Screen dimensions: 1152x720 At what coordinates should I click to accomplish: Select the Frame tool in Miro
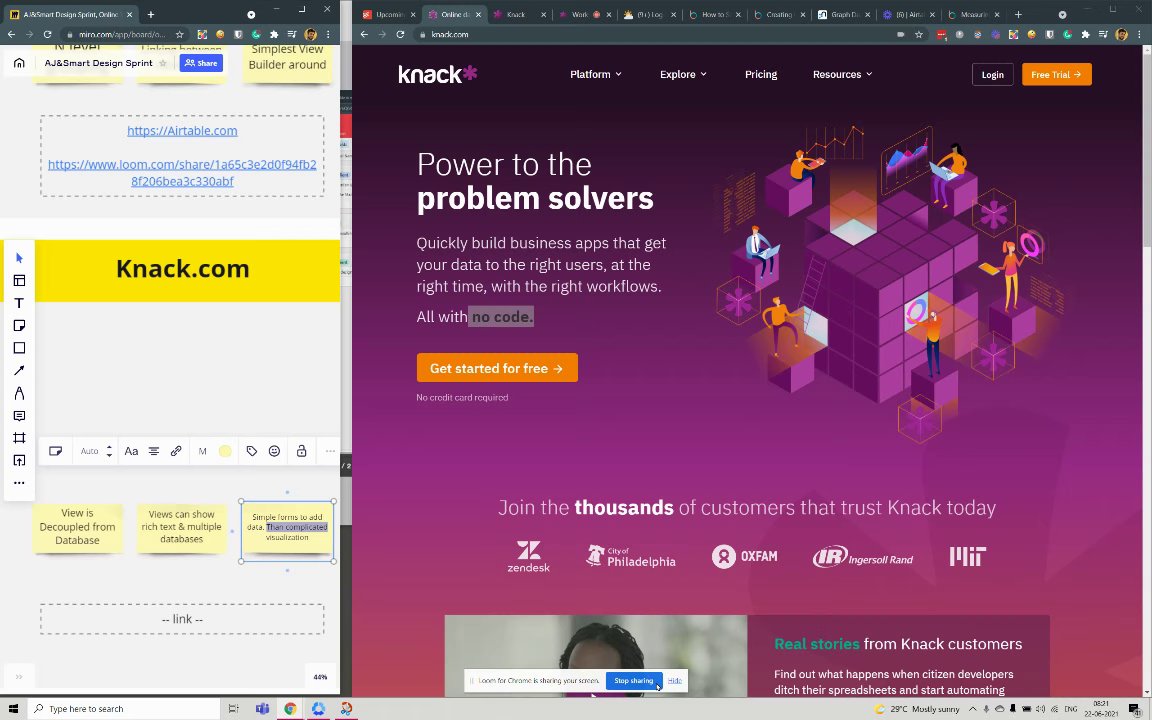[x=19, y=438]
